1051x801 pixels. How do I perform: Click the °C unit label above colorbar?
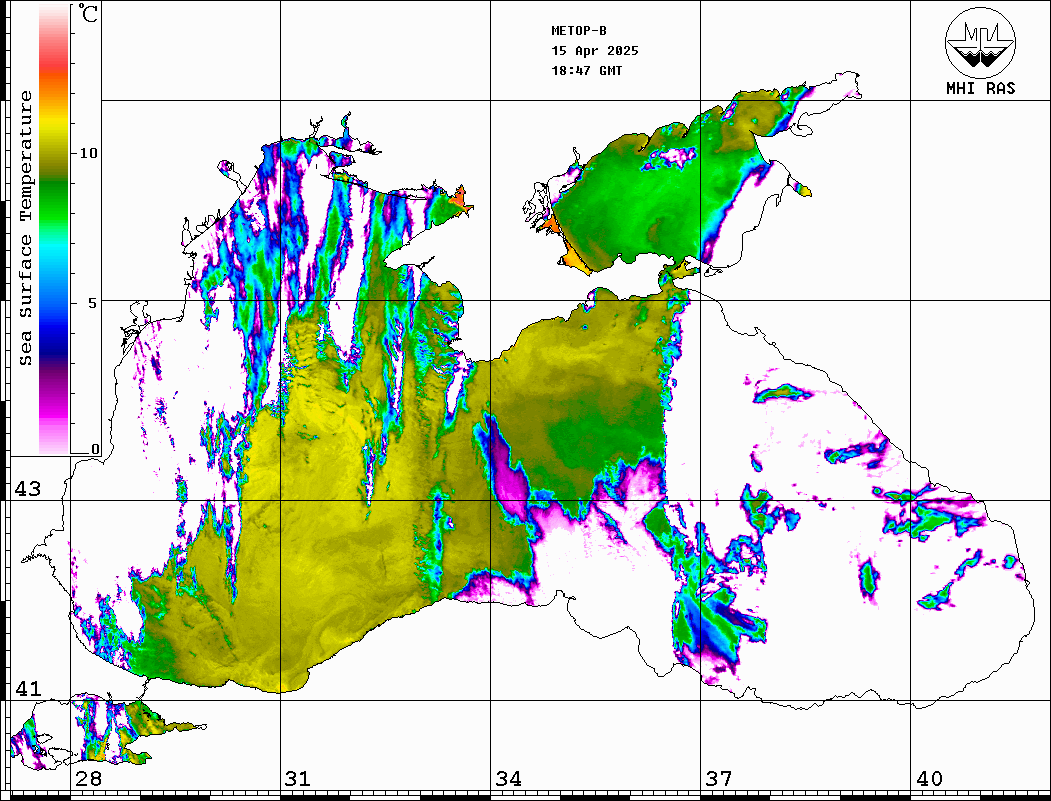click(89, 16)
